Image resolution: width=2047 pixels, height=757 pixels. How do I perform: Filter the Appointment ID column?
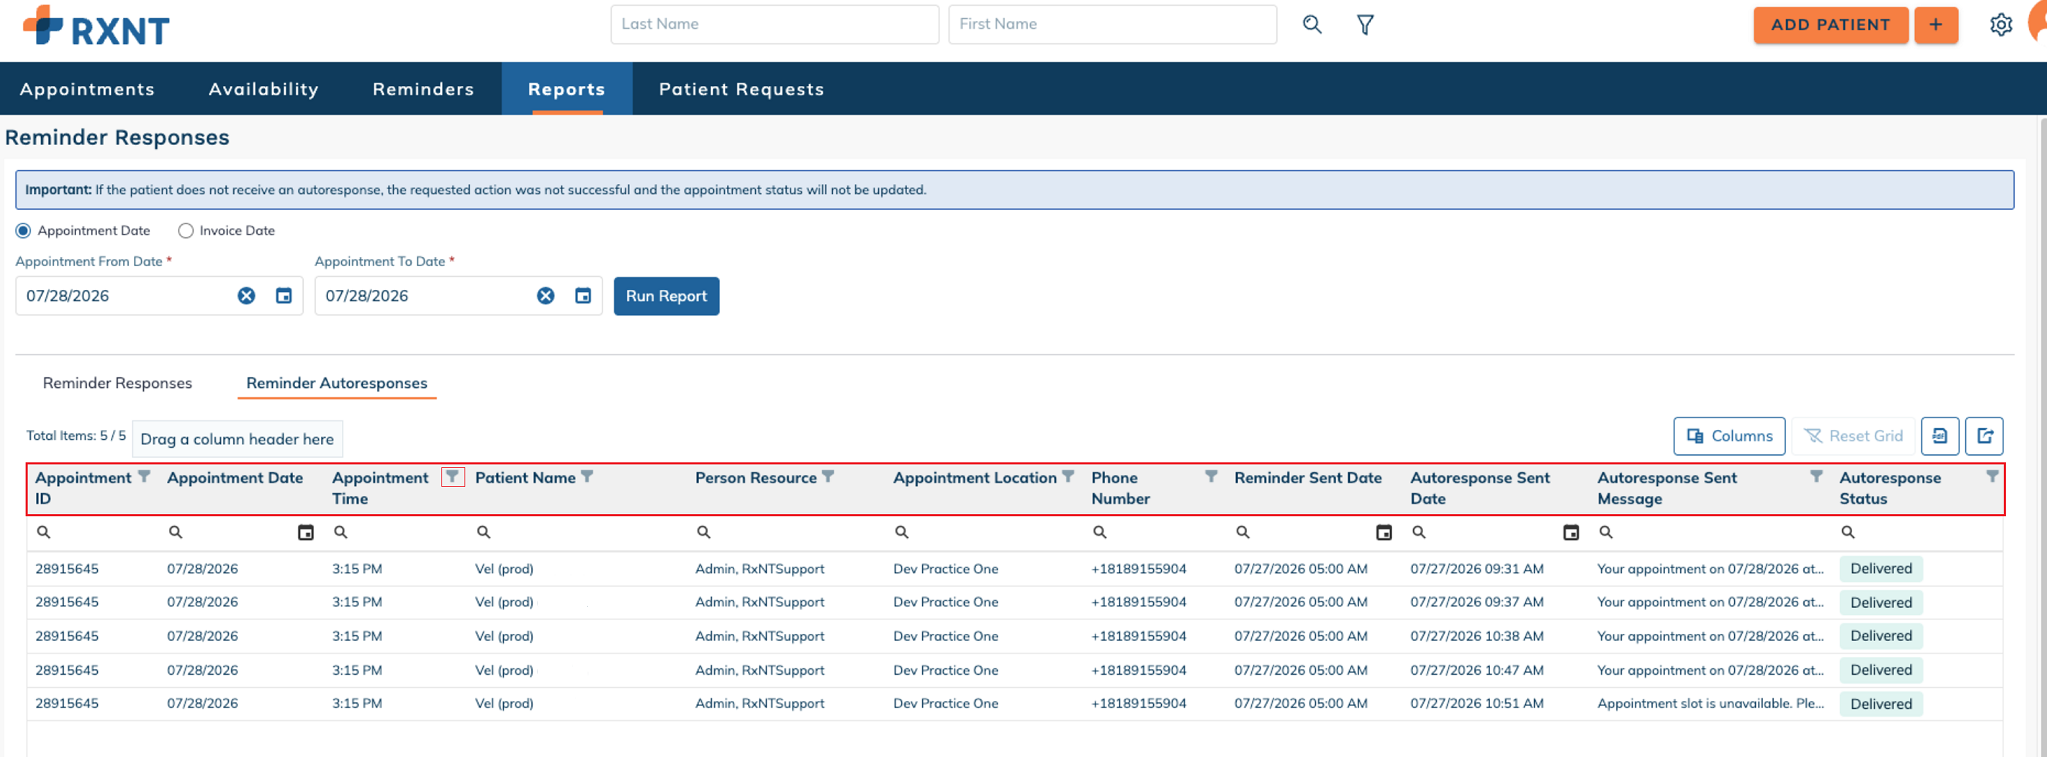tap(144, 477)
